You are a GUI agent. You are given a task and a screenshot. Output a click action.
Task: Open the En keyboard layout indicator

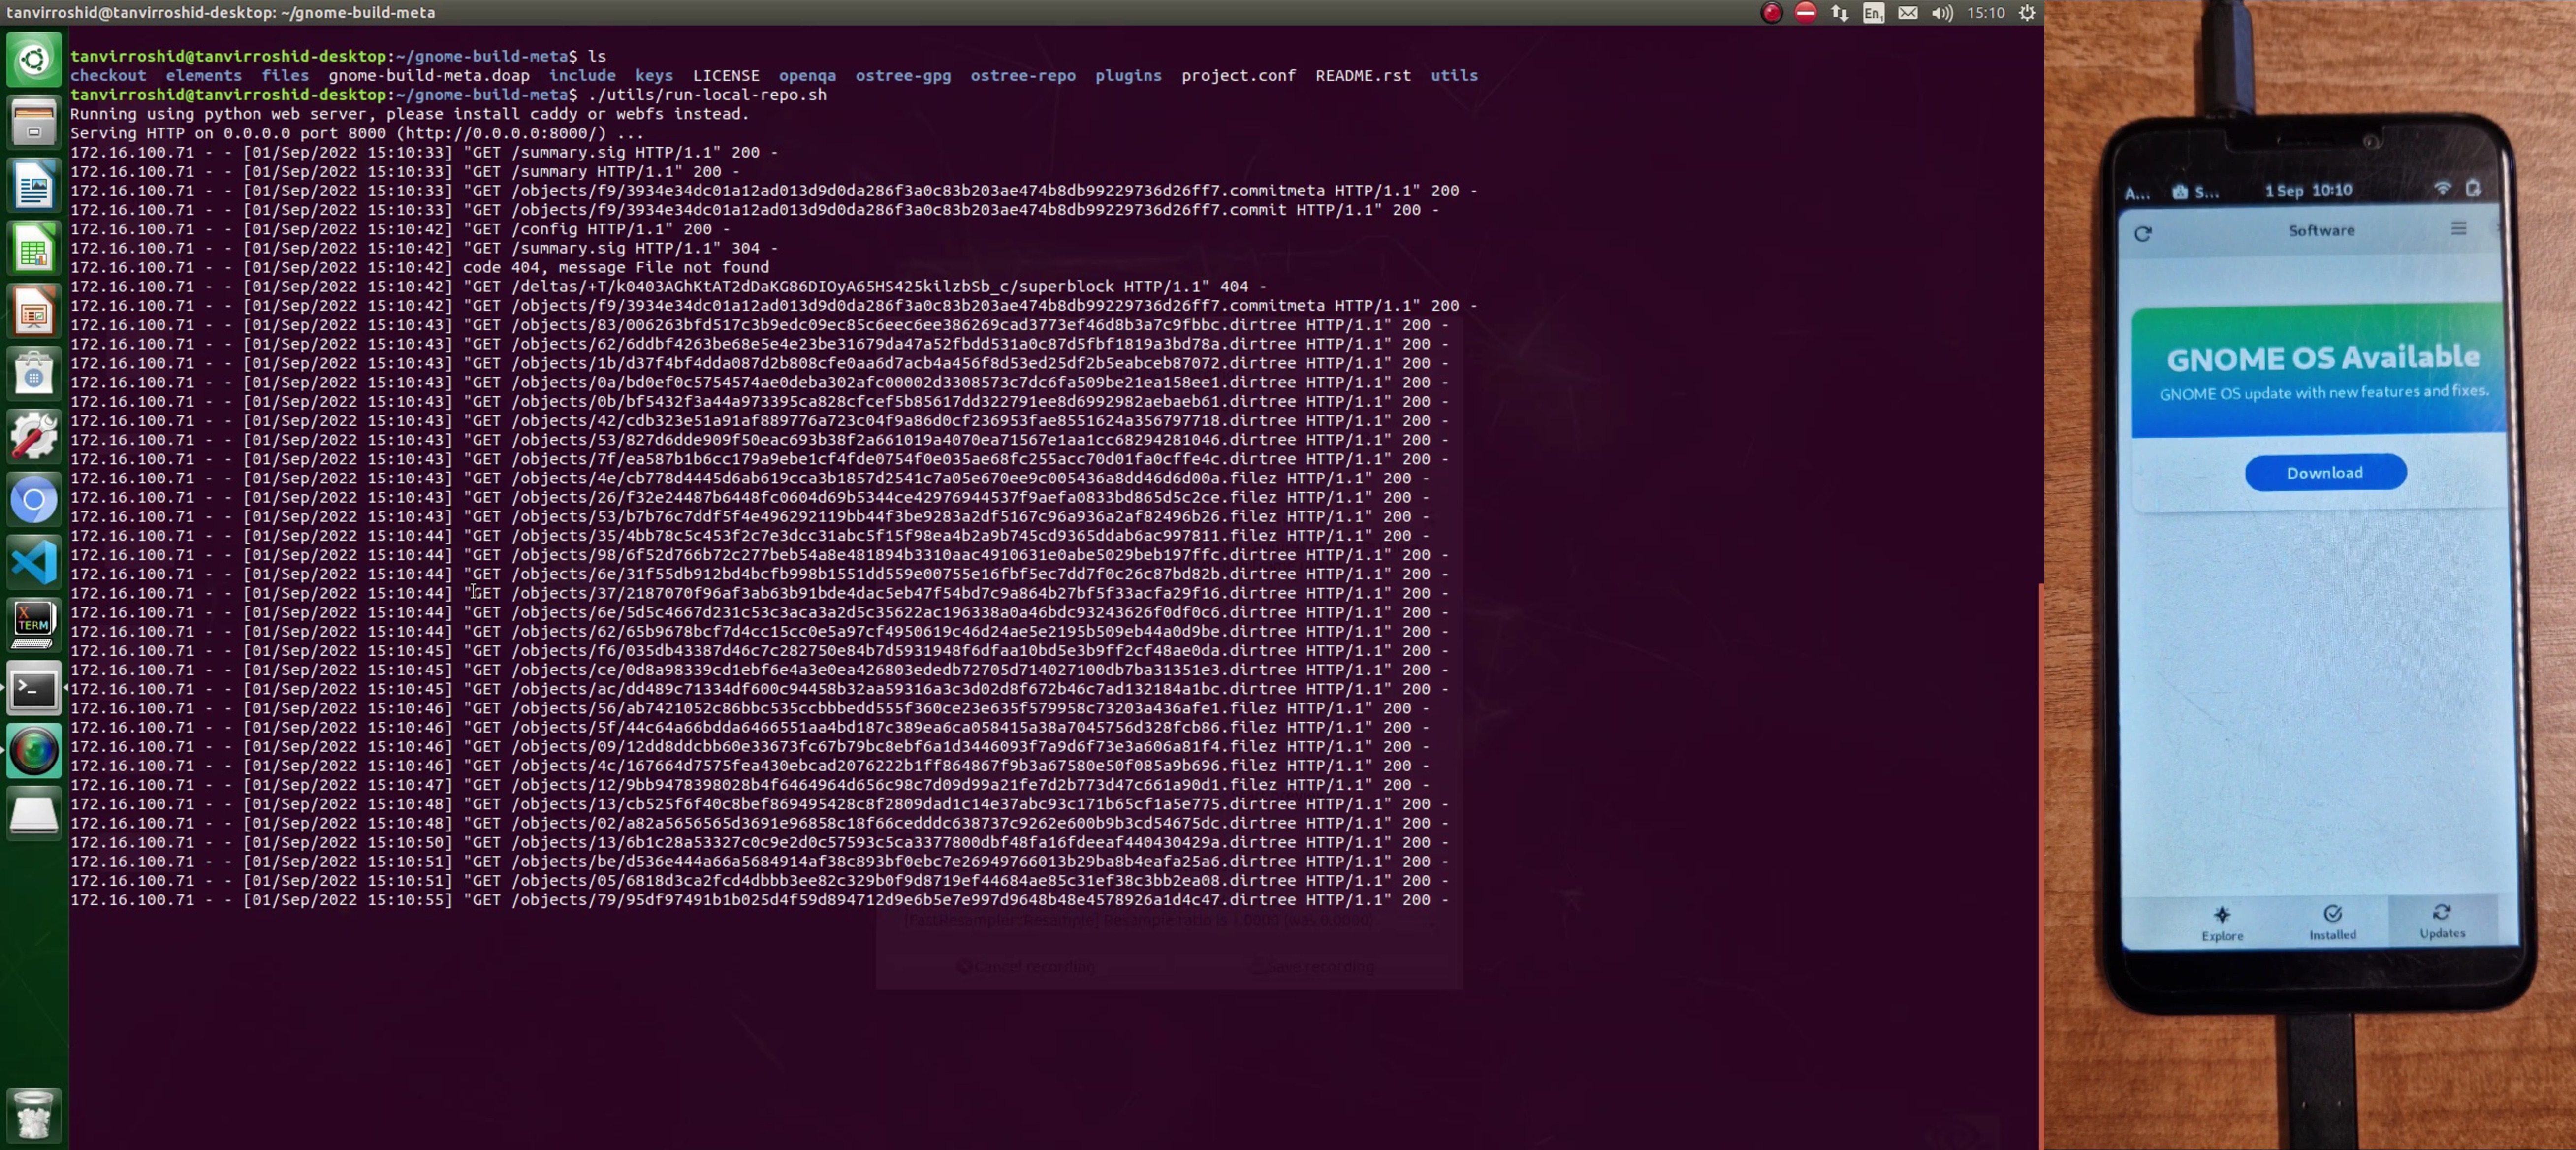point(1873,13)
